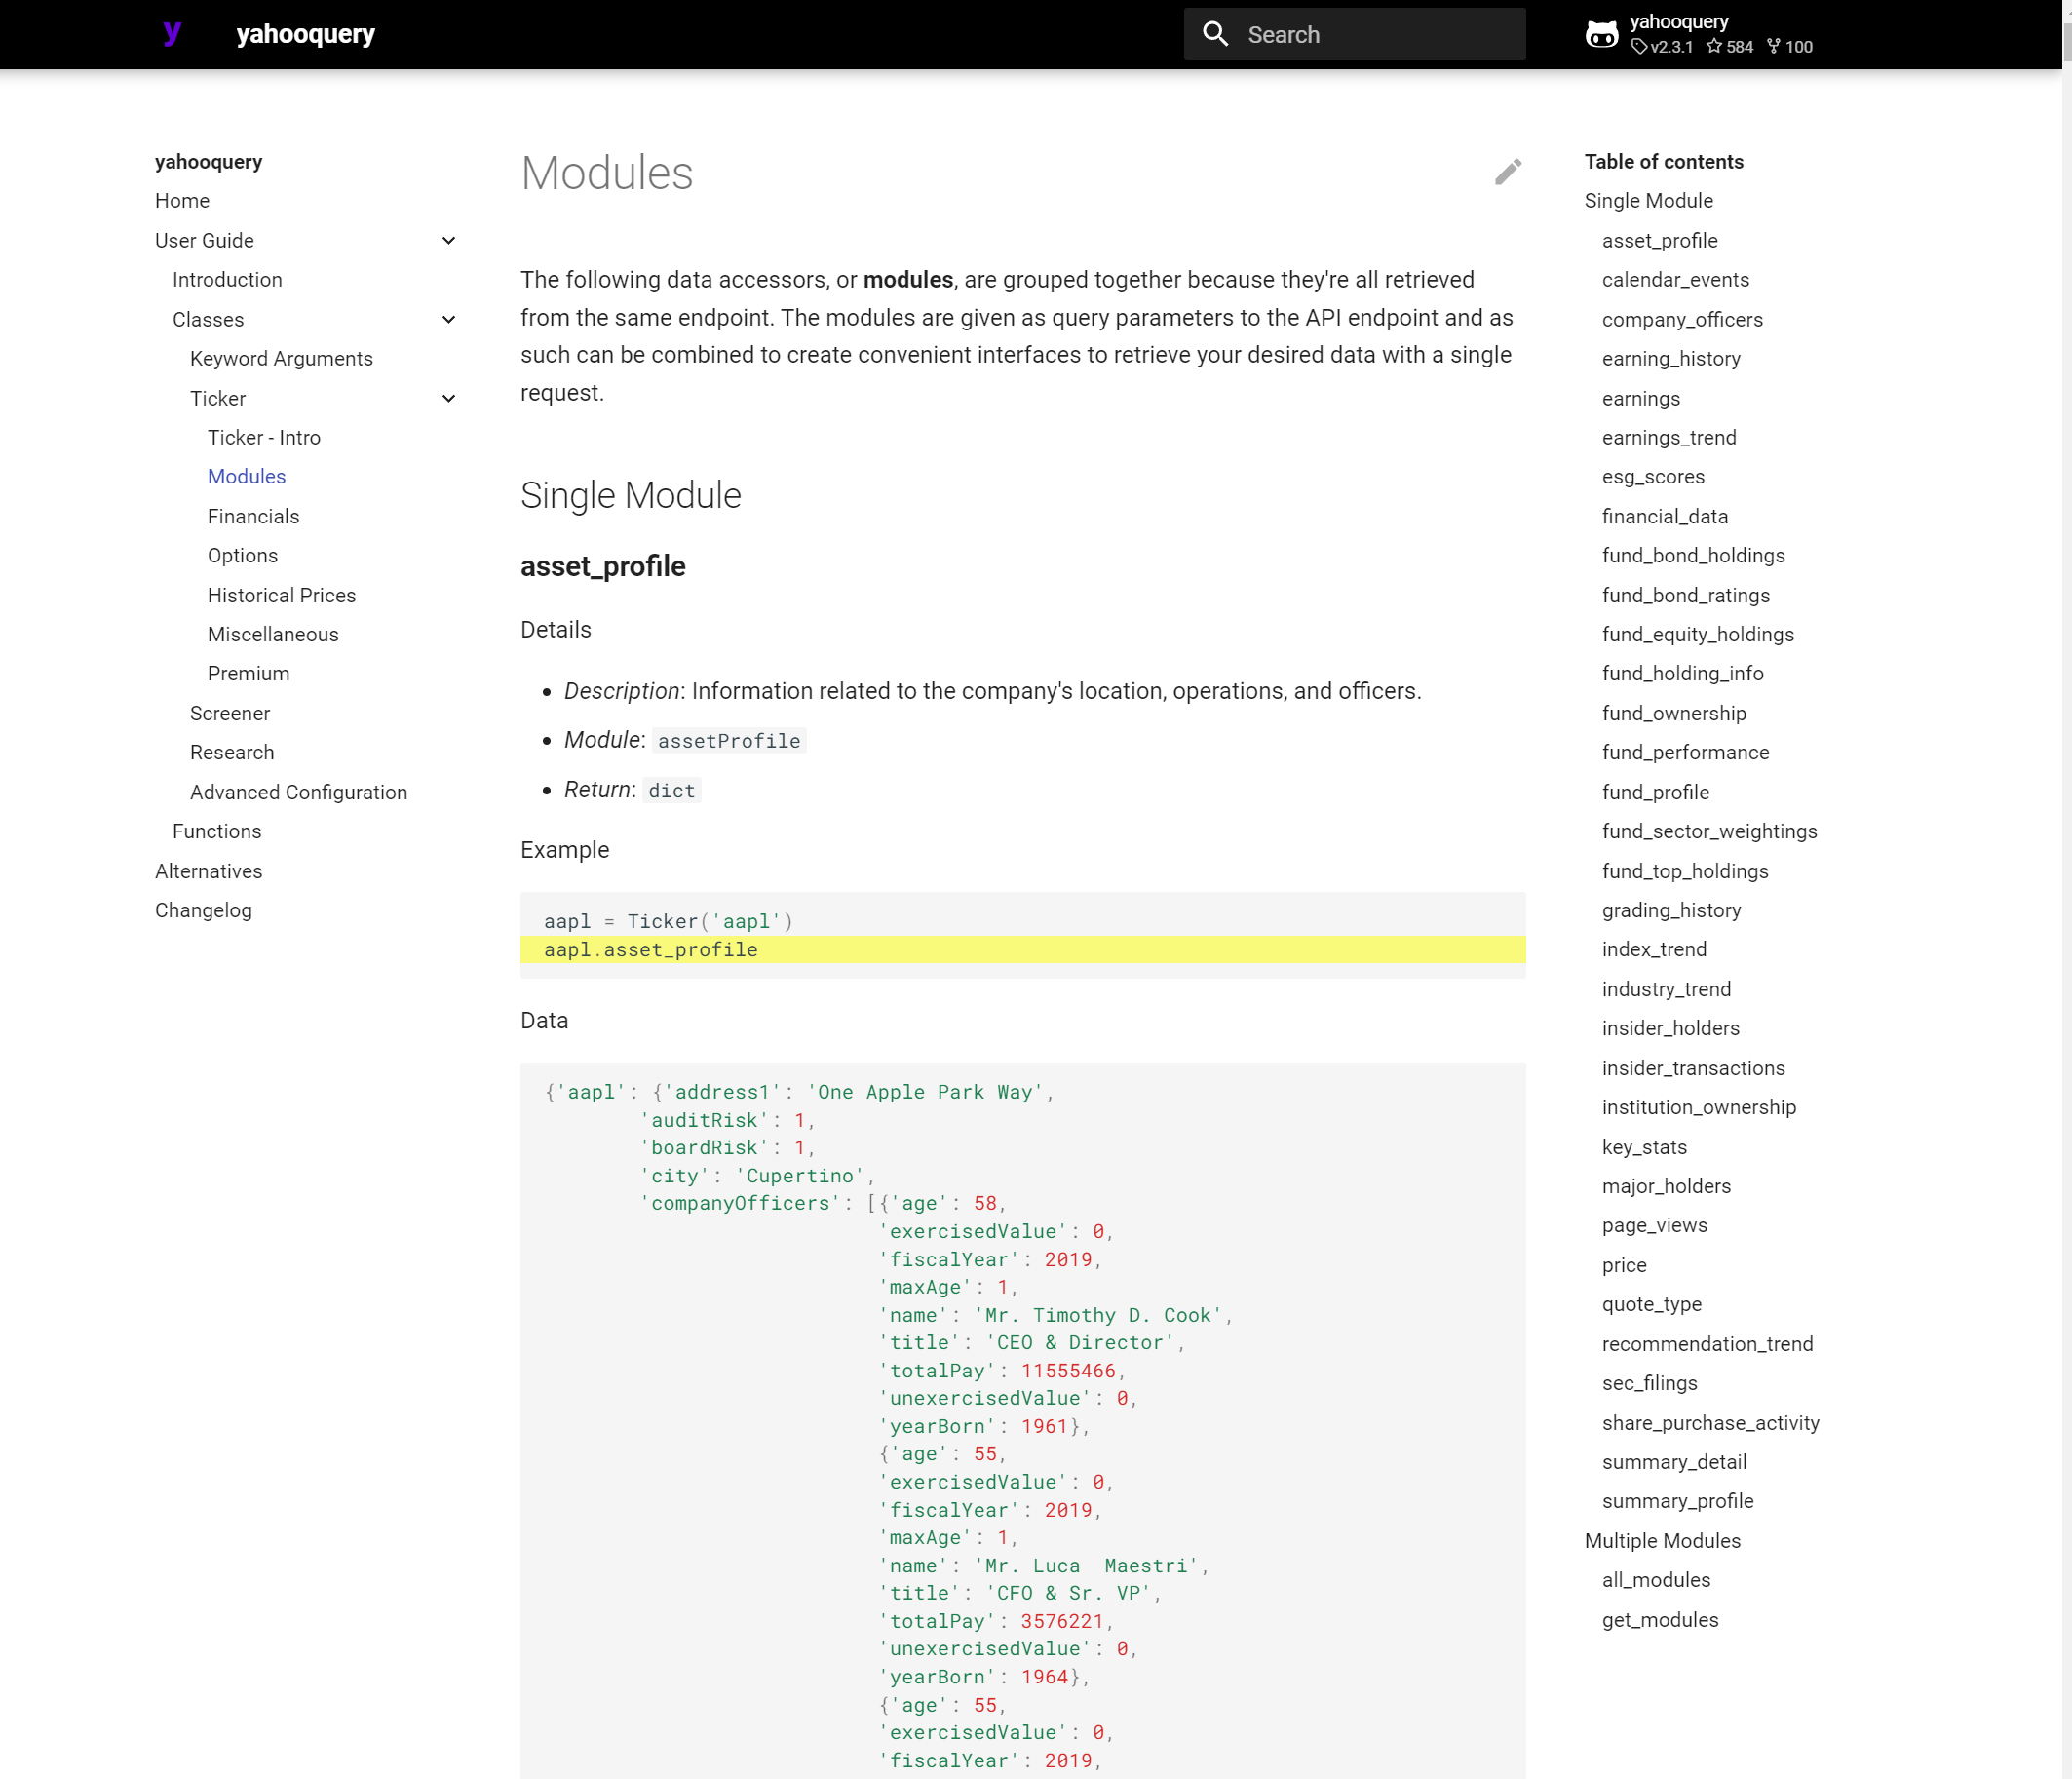Open the GitHub repository cat icon
This screenshot has width=2072, height=1779.
pyautogui.click(x=1601, y=34)
